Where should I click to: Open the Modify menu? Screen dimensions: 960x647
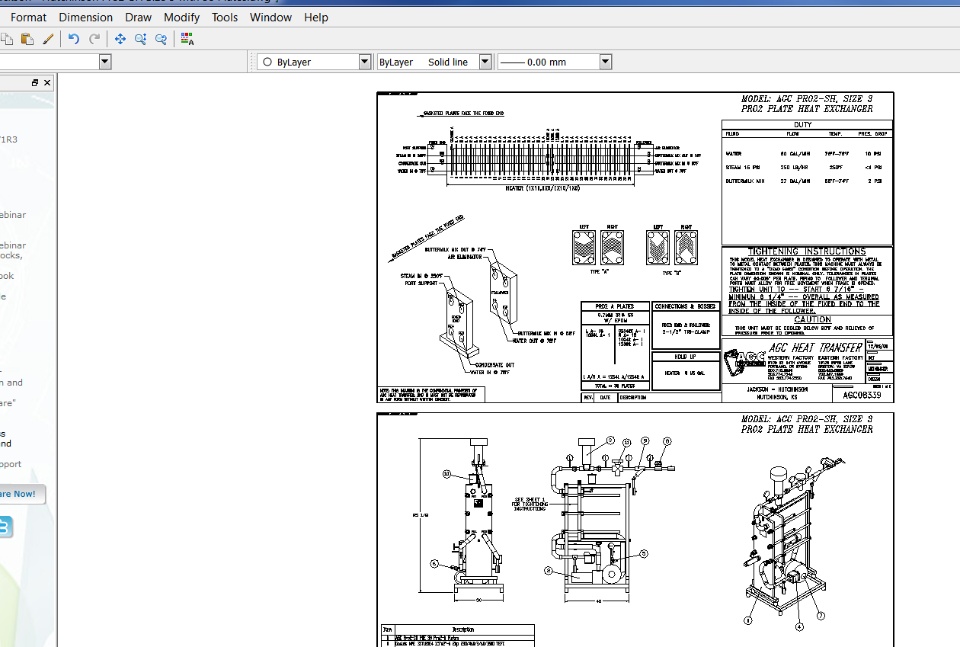click(181, 17)
